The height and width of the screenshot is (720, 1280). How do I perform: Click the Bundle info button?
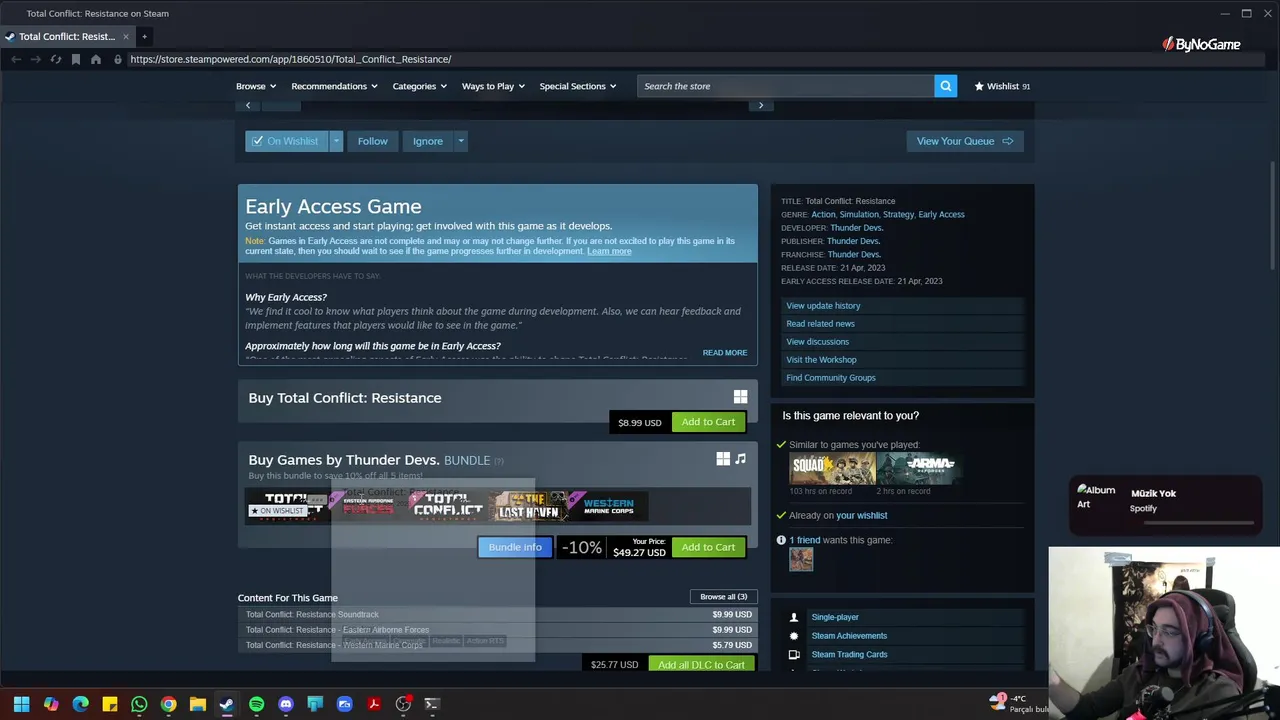[x=515, y=547]
